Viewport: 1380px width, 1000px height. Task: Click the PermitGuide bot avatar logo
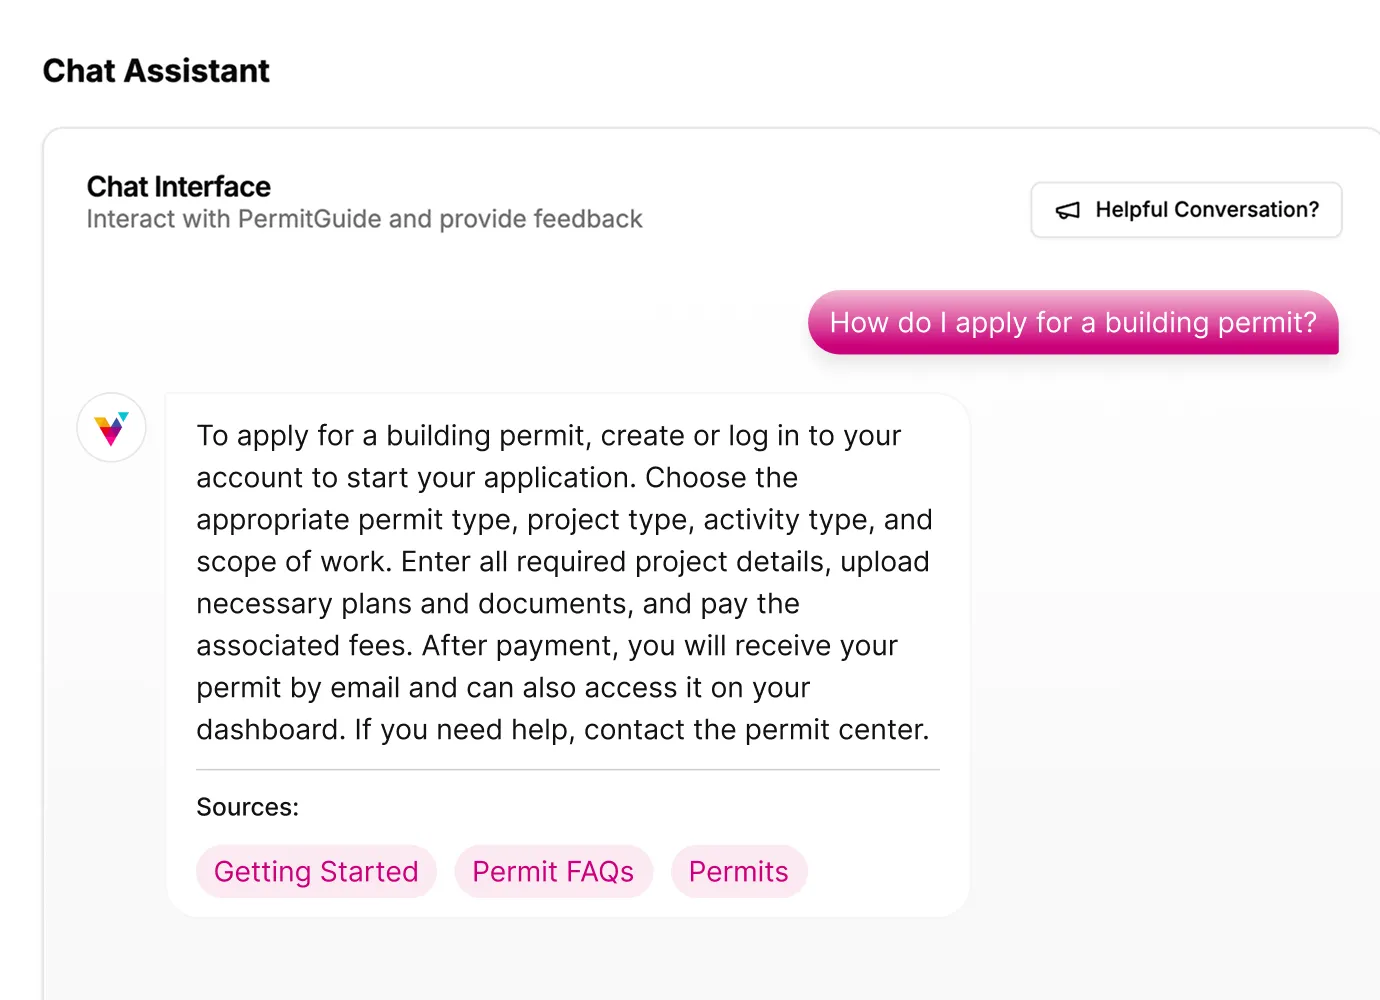pos(112,427)
